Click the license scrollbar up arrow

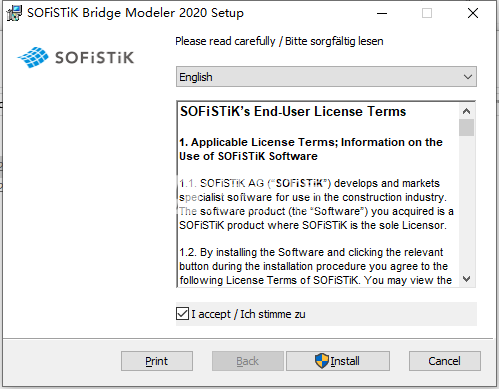[467, 111]
